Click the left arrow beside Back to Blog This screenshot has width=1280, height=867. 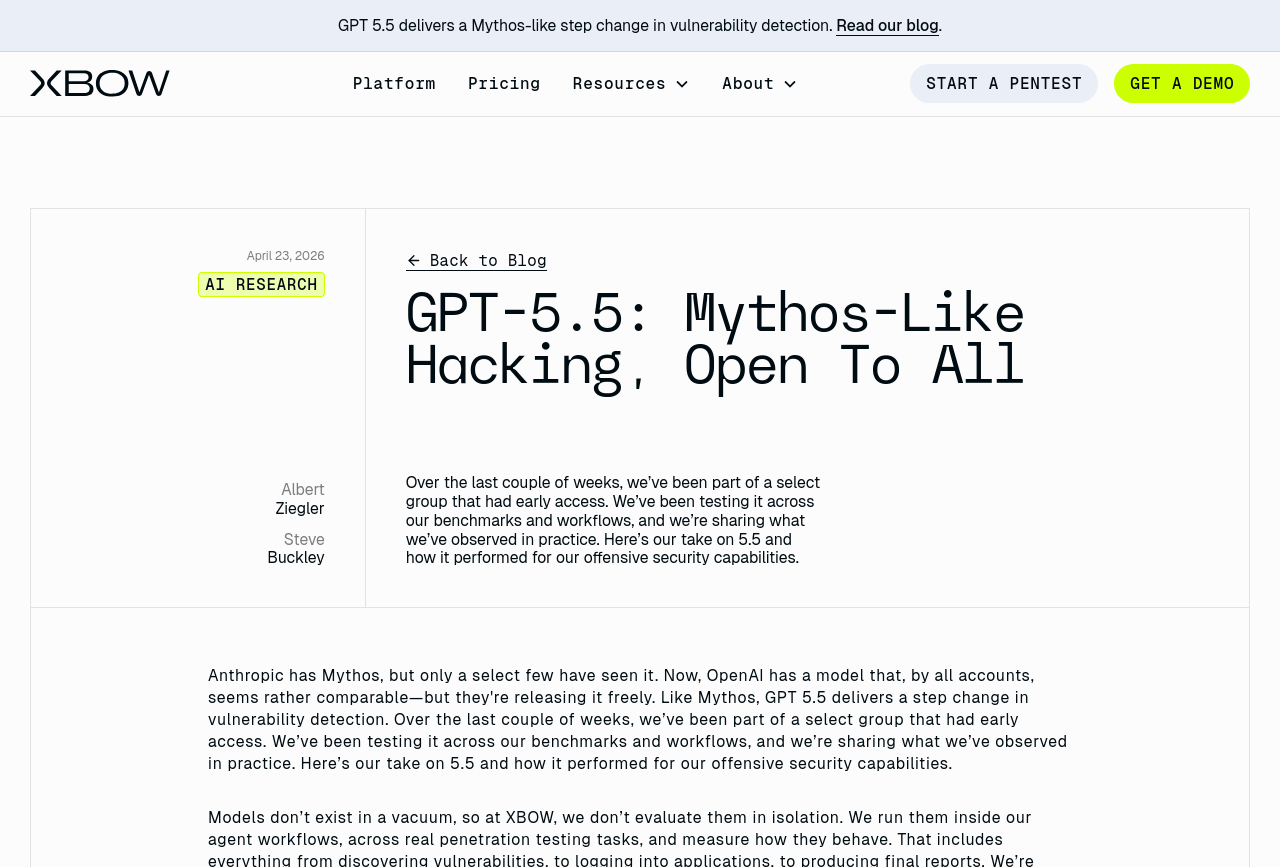pyautogui.click(x=414, y=261)
